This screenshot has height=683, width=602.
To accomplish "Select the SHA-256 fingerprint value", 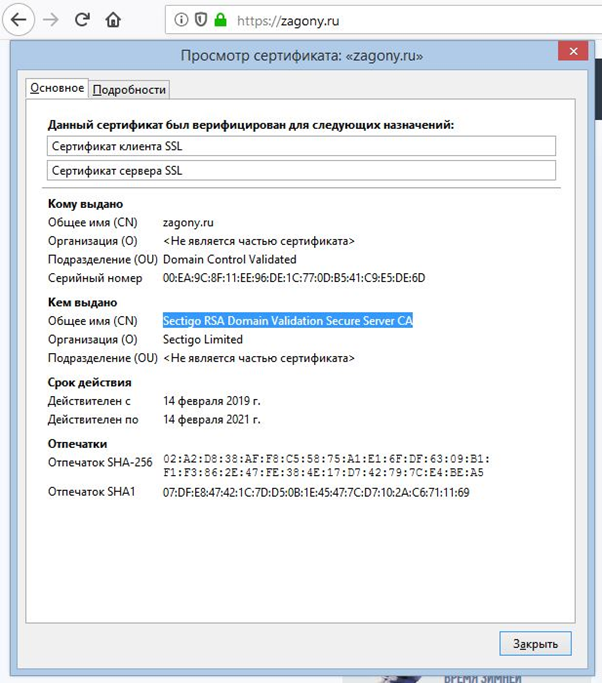I will (x=326, y=466).
